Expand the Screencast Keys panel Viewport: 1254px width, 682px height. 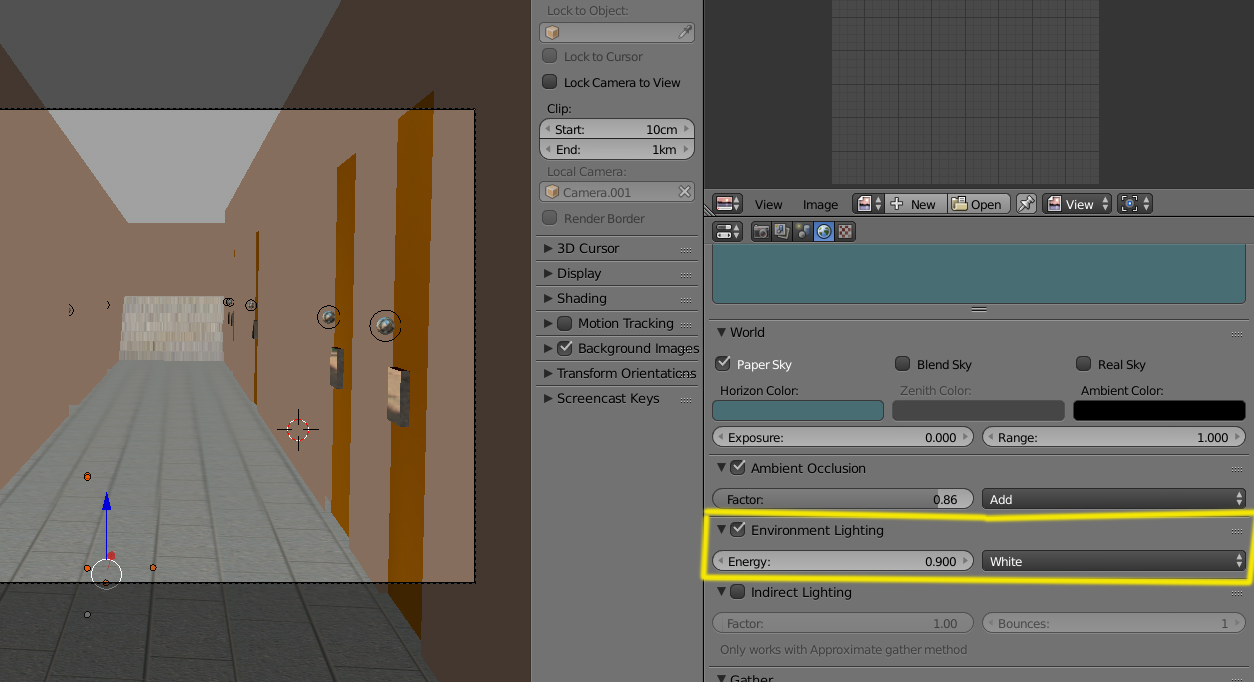coord(547,398)
